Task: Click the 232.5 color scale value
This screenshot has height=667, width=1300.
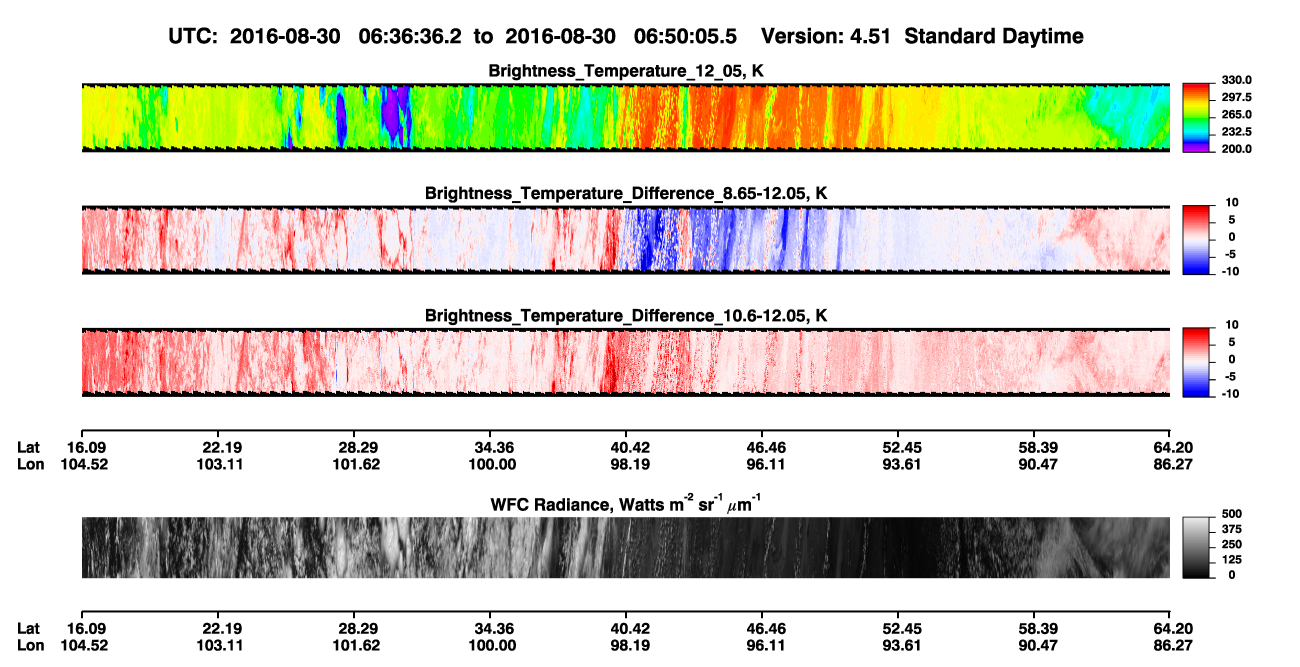Action: (1235, 131)
